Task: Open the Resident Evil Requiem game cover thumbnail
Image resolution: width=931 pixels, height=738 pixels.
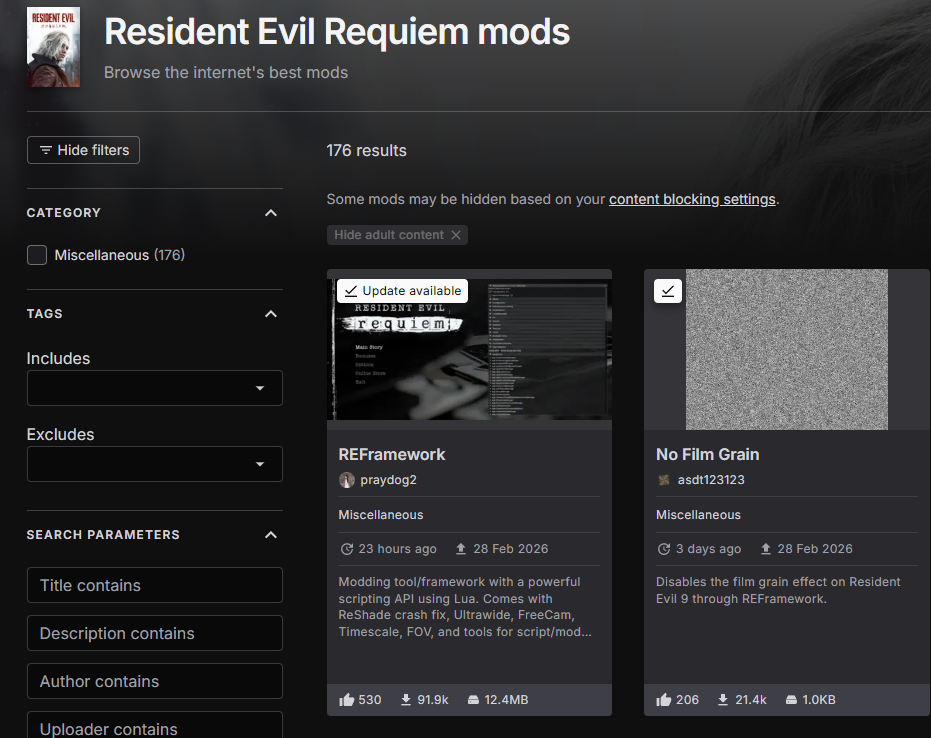Action: 53,47
